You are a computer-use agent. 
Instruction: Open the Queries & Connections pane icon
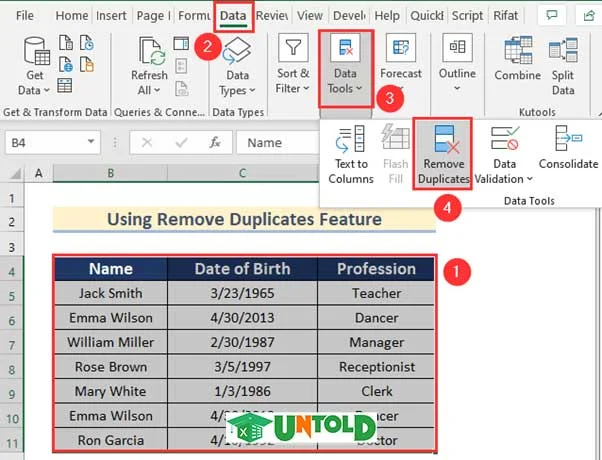click(x=181, y=43)
